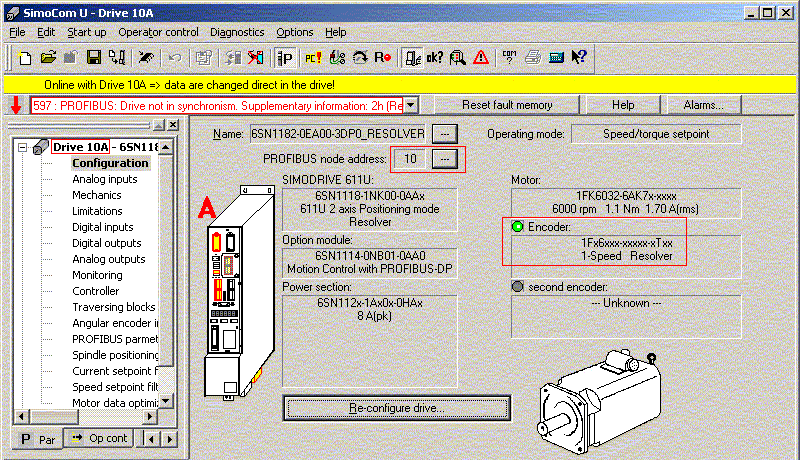Click the printer toolbar icon
The height and width of the screenshot is (460, 800).
(533, 58)
